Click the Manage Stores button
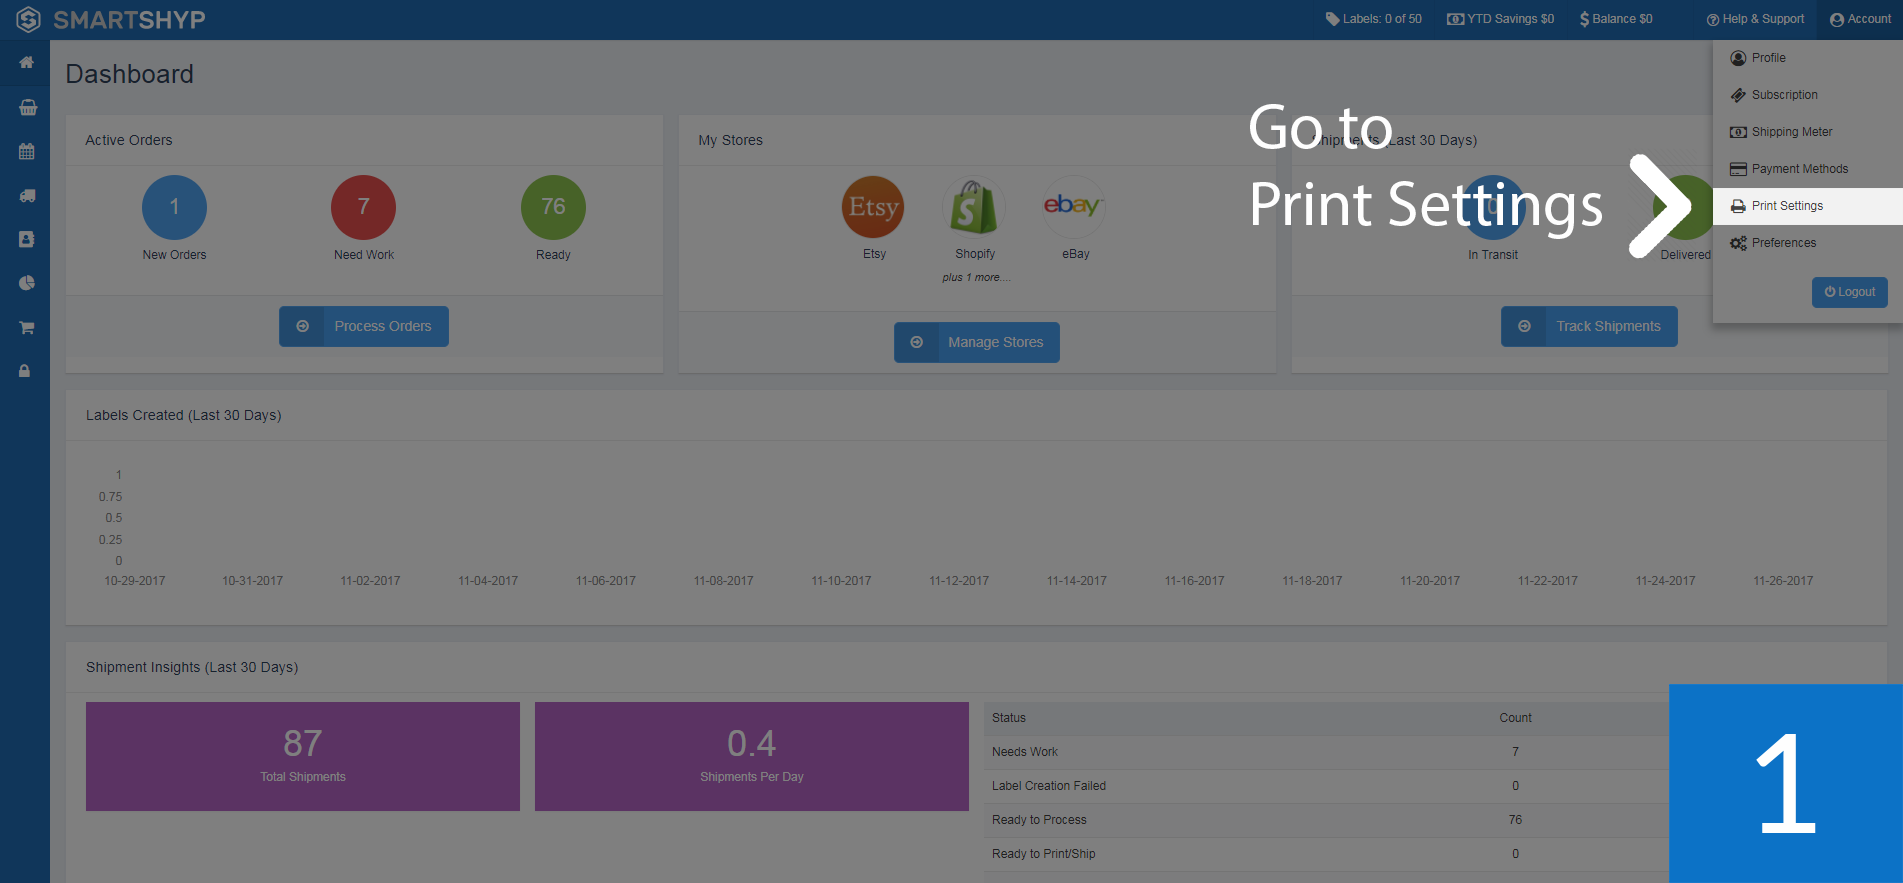This screenshot has width=1903, height=883. [x=976, y=342]
